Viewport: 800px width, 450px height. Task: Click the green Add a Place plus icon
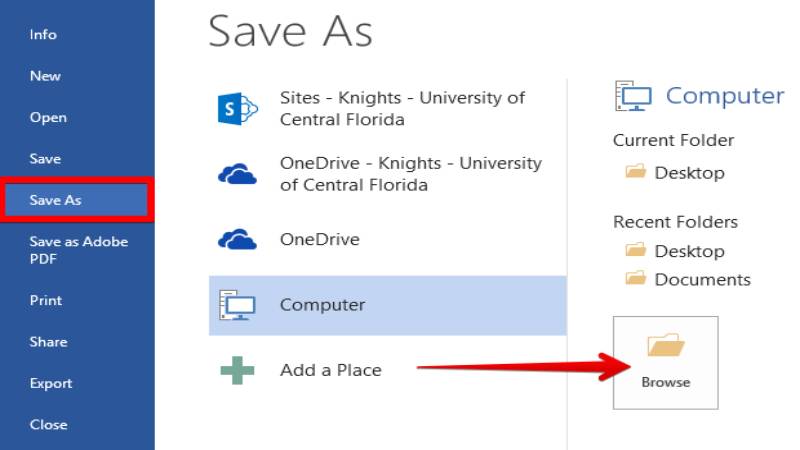(238, 370)
